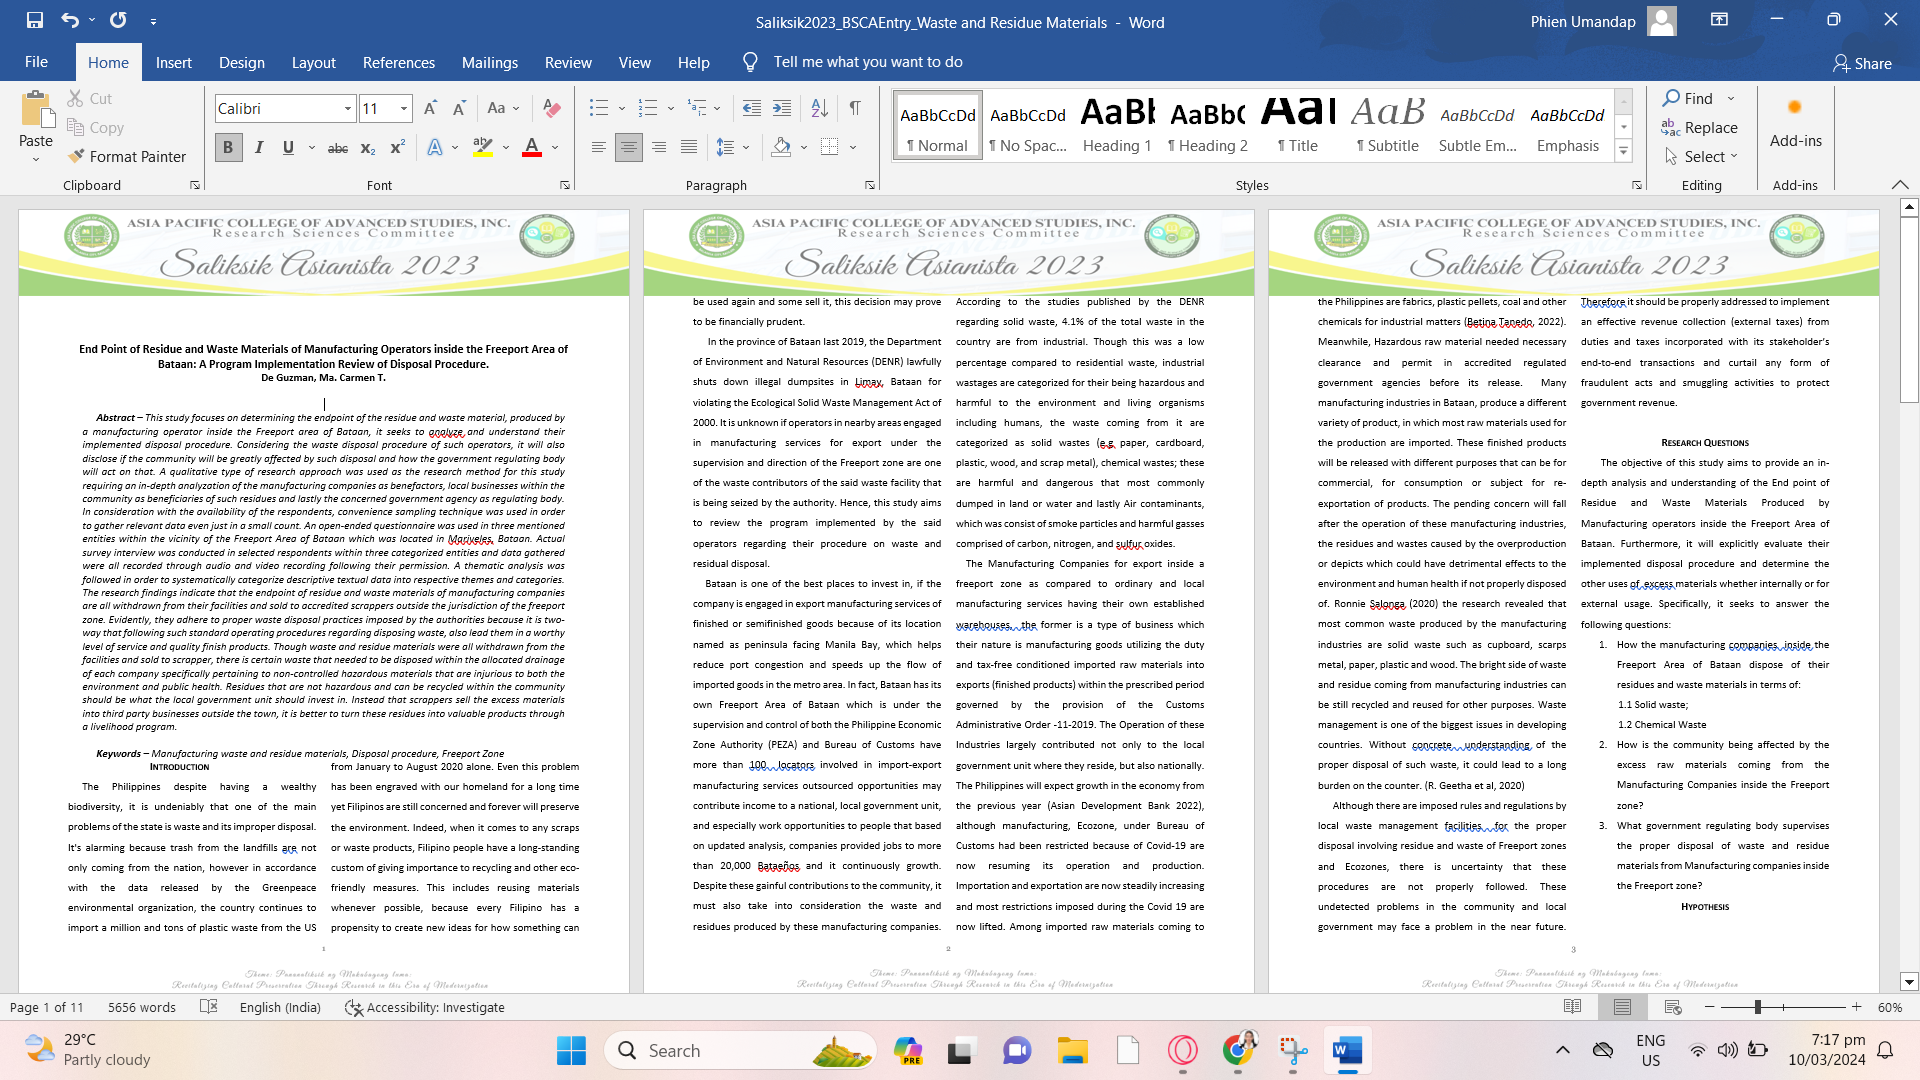The width and height of the screenshot is (1920, 1080).
Task: Open the Review tab
Action: (568, 62)
